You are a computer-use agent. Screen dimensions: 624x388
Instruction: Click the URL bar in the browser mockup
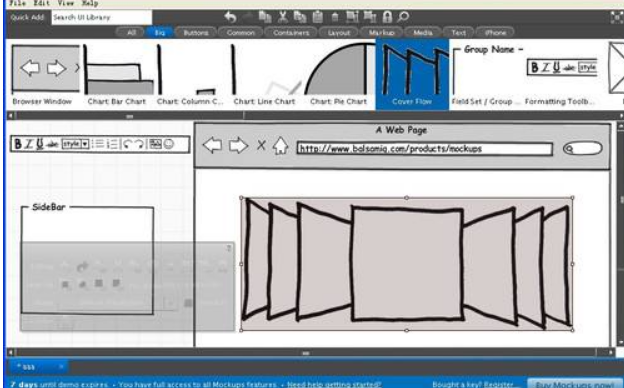click(x=425, y=148)
